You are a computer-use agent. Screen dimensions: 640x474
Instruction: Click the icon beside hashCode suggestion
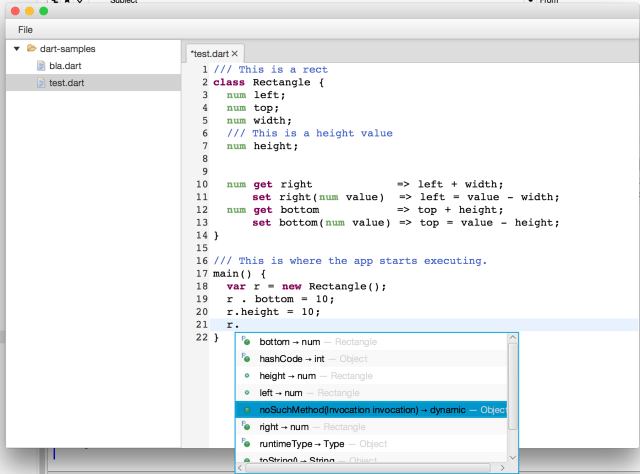pyautogui.click(x=246, y=359)
